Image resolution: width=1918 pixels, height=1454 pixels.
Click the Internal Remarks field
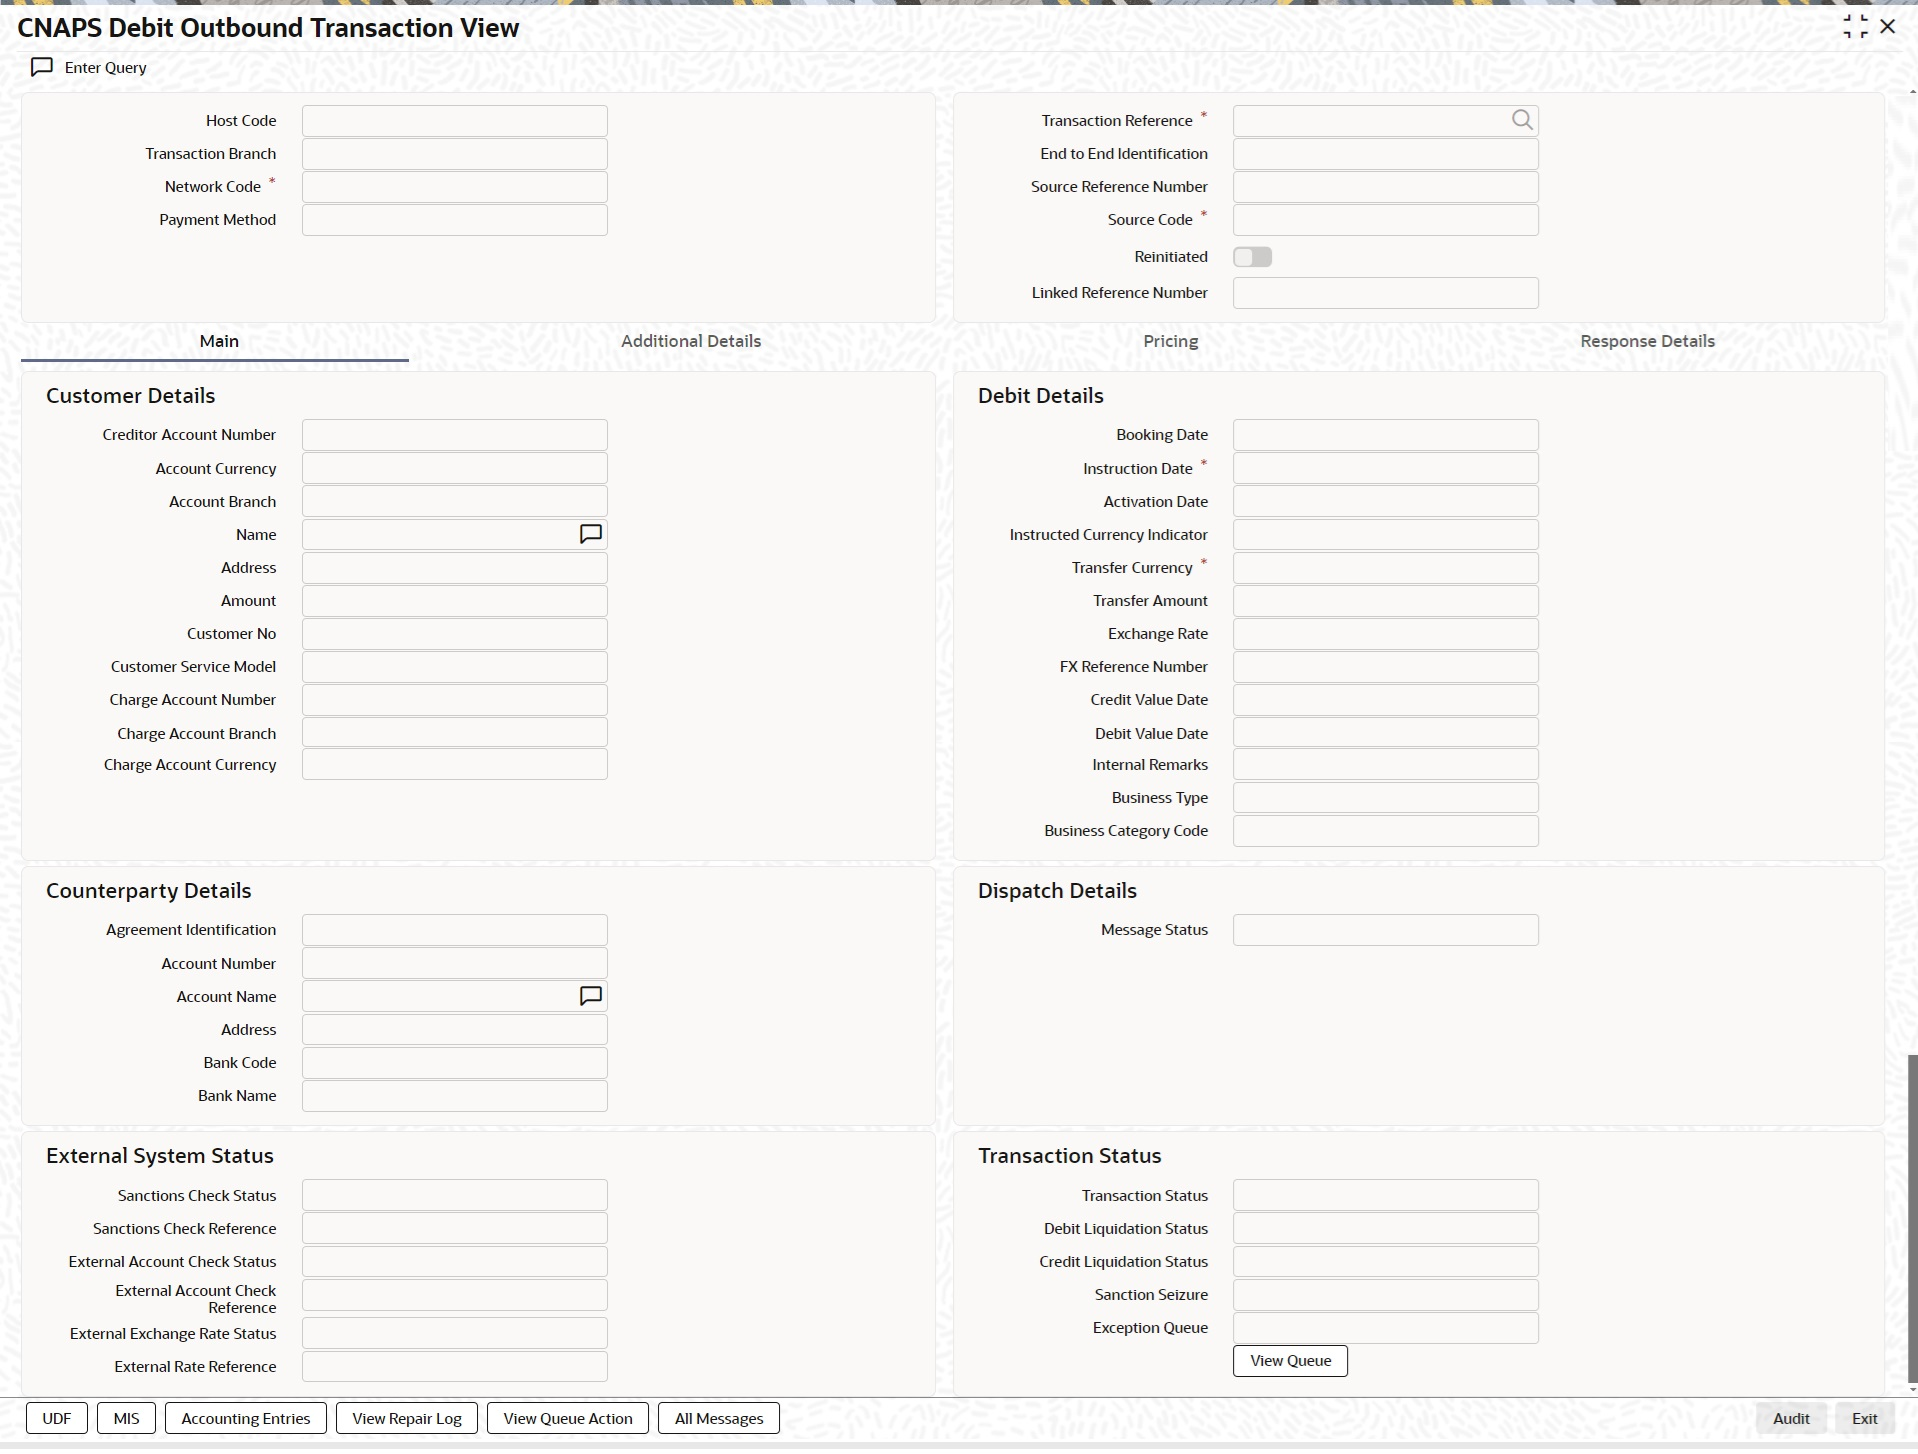coord(1386,765)
